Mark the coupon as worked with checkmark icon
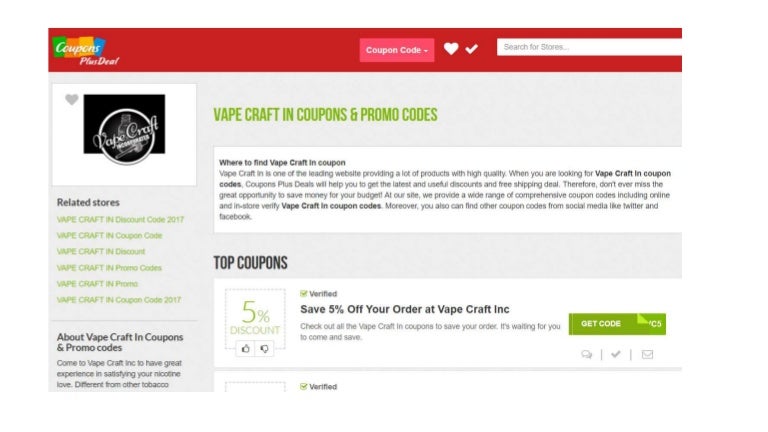Viewport: 768px width, 432px height. [616, 354]
